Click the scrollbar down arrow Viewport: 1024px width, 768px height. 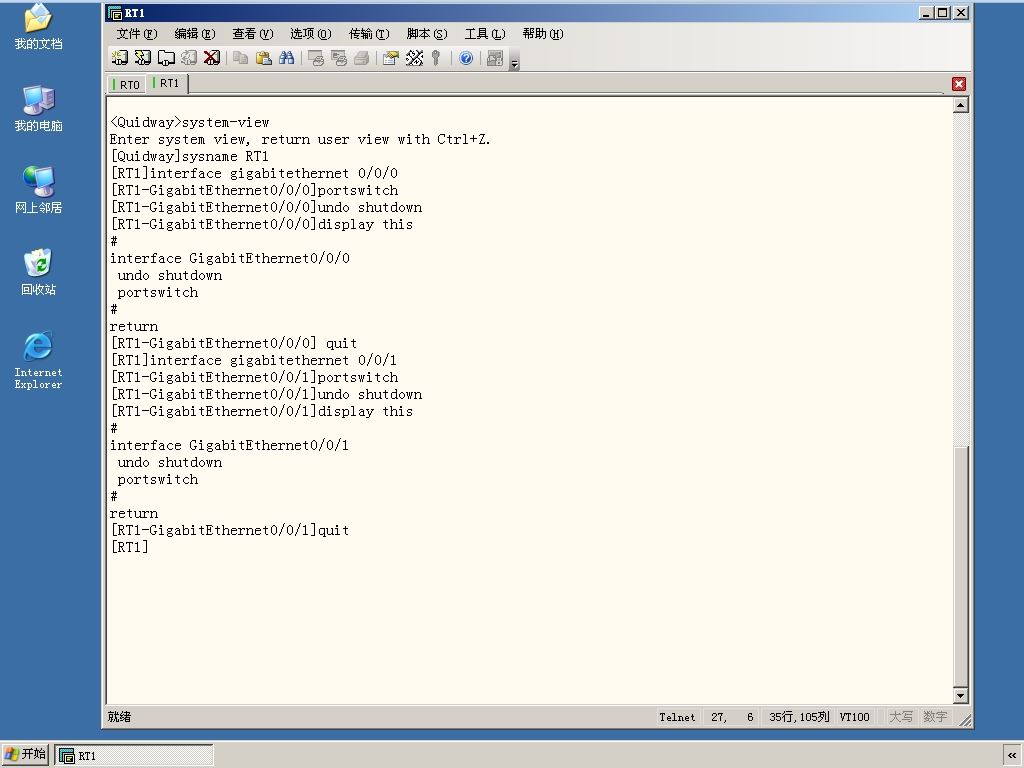960,696
